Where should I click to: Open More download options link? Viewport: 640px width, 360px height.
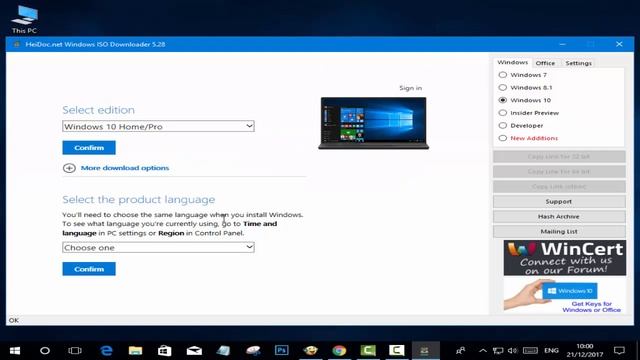coord(124,168)
